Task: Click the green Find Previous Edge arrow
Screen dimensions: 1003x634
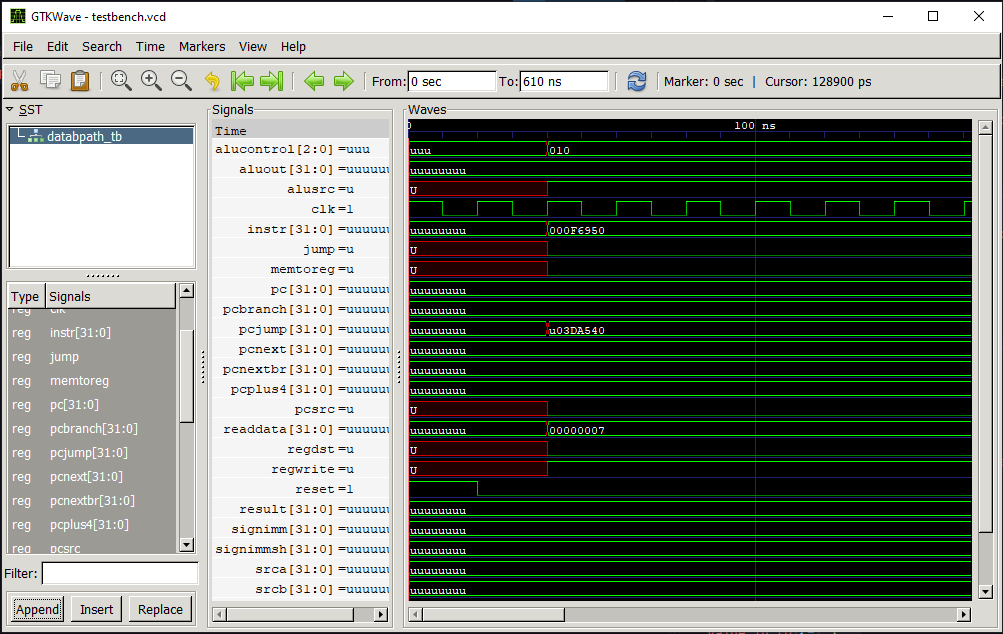Action: [x=313, y=81]
